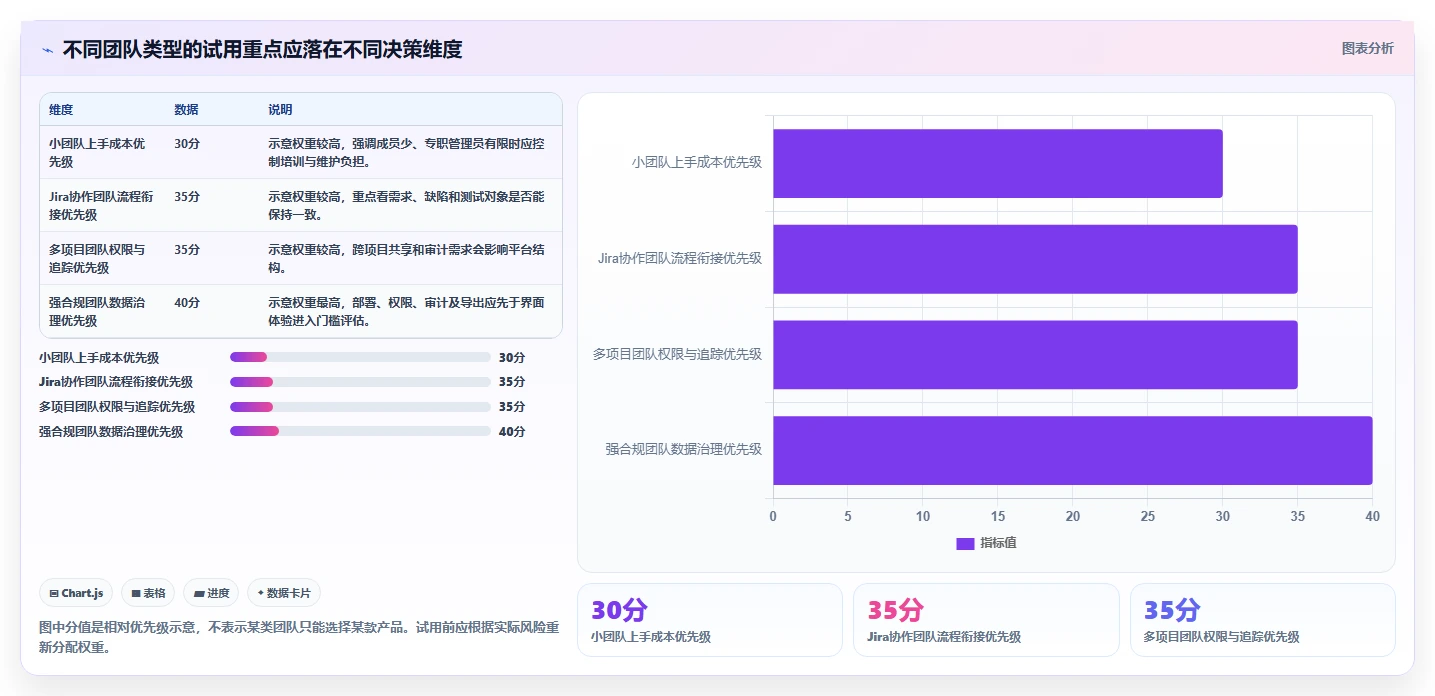
Task: Click the x-axis tick label 5
Action: [848, 516]
